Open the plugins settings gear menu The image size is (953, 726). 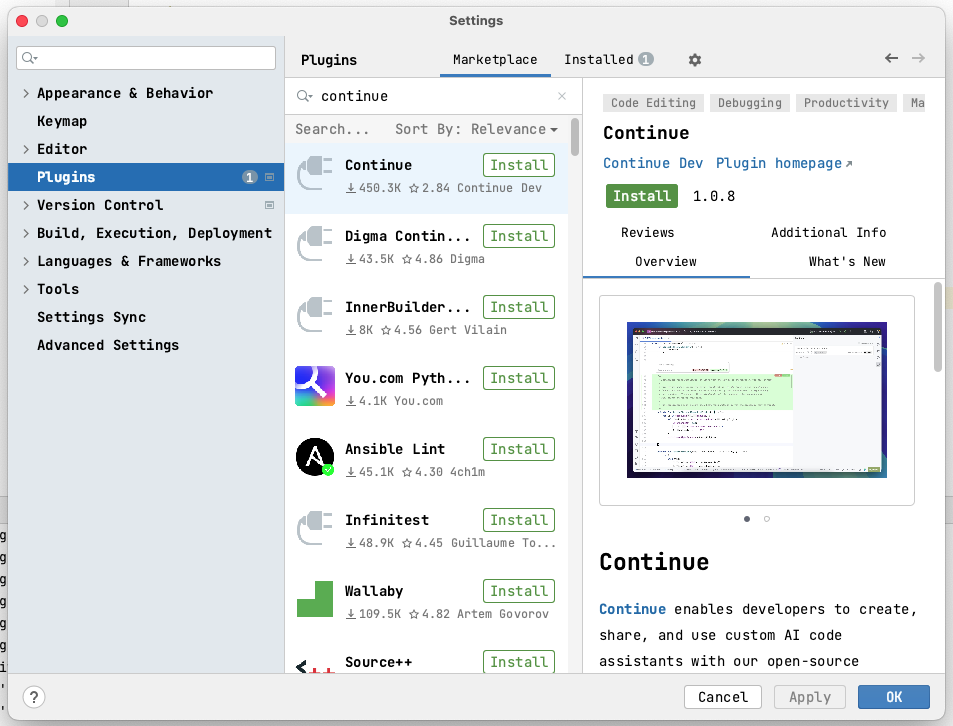pos(694,60)
